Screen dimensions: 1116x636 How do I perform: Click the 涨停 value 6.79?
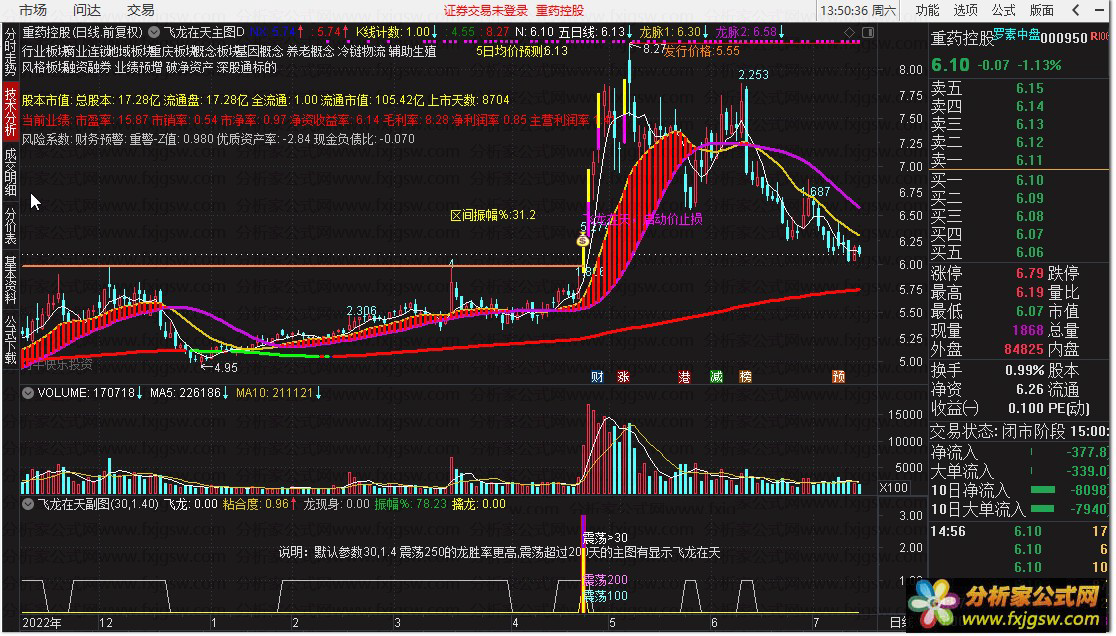(x=1029, y=273)
